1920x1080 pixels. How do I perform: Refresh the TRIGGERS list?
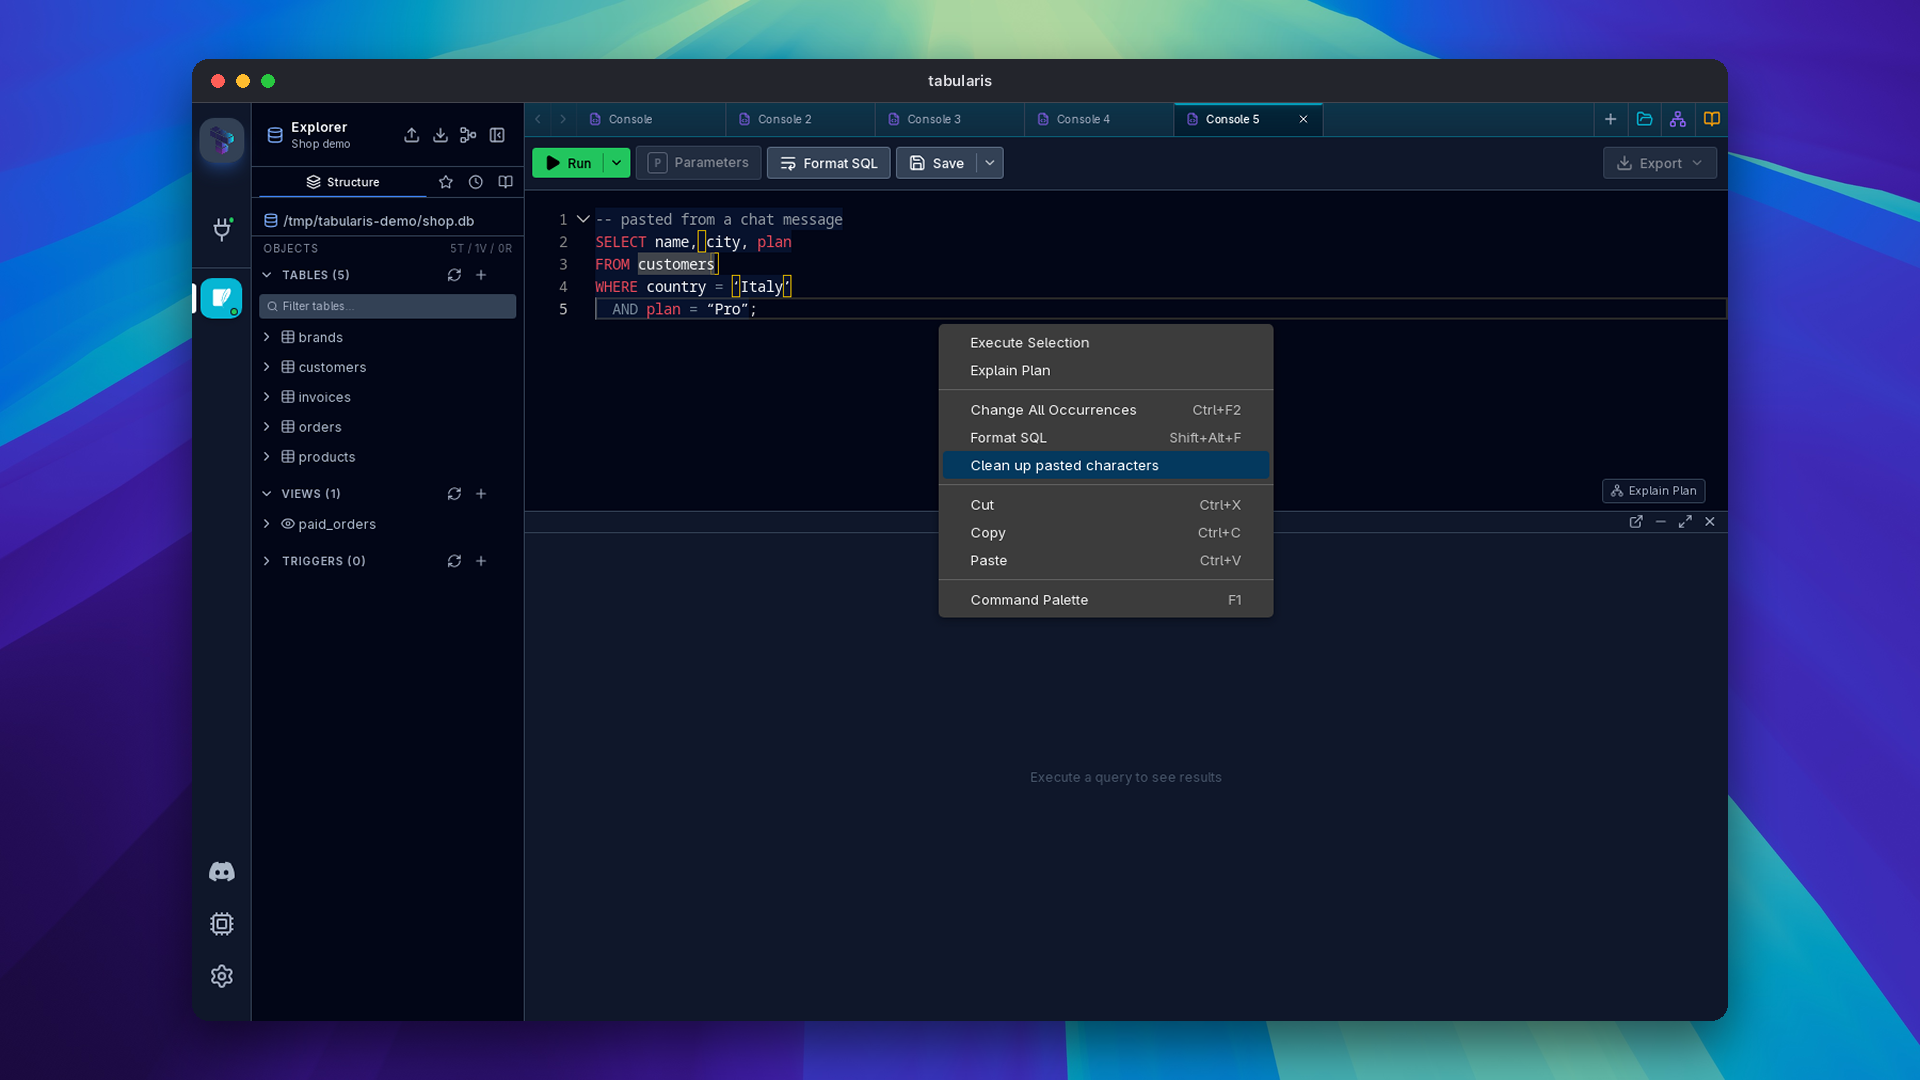pyautogui.click(x=454, y=561)
